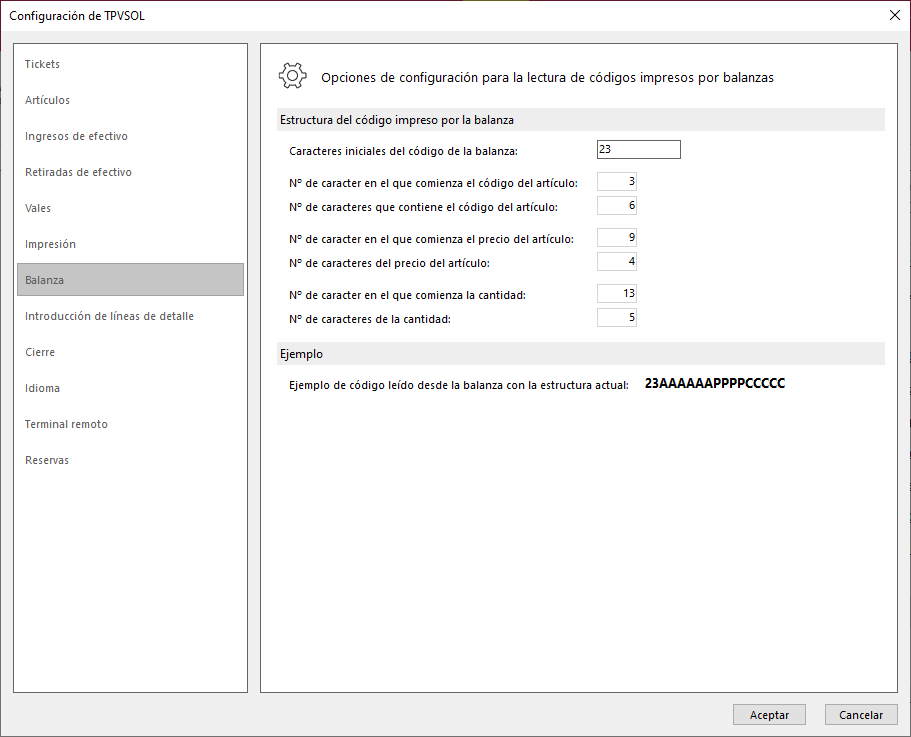Viewport: 911px width, 737px height.
Task: Click the article price start position field
Action: (617, 237)
